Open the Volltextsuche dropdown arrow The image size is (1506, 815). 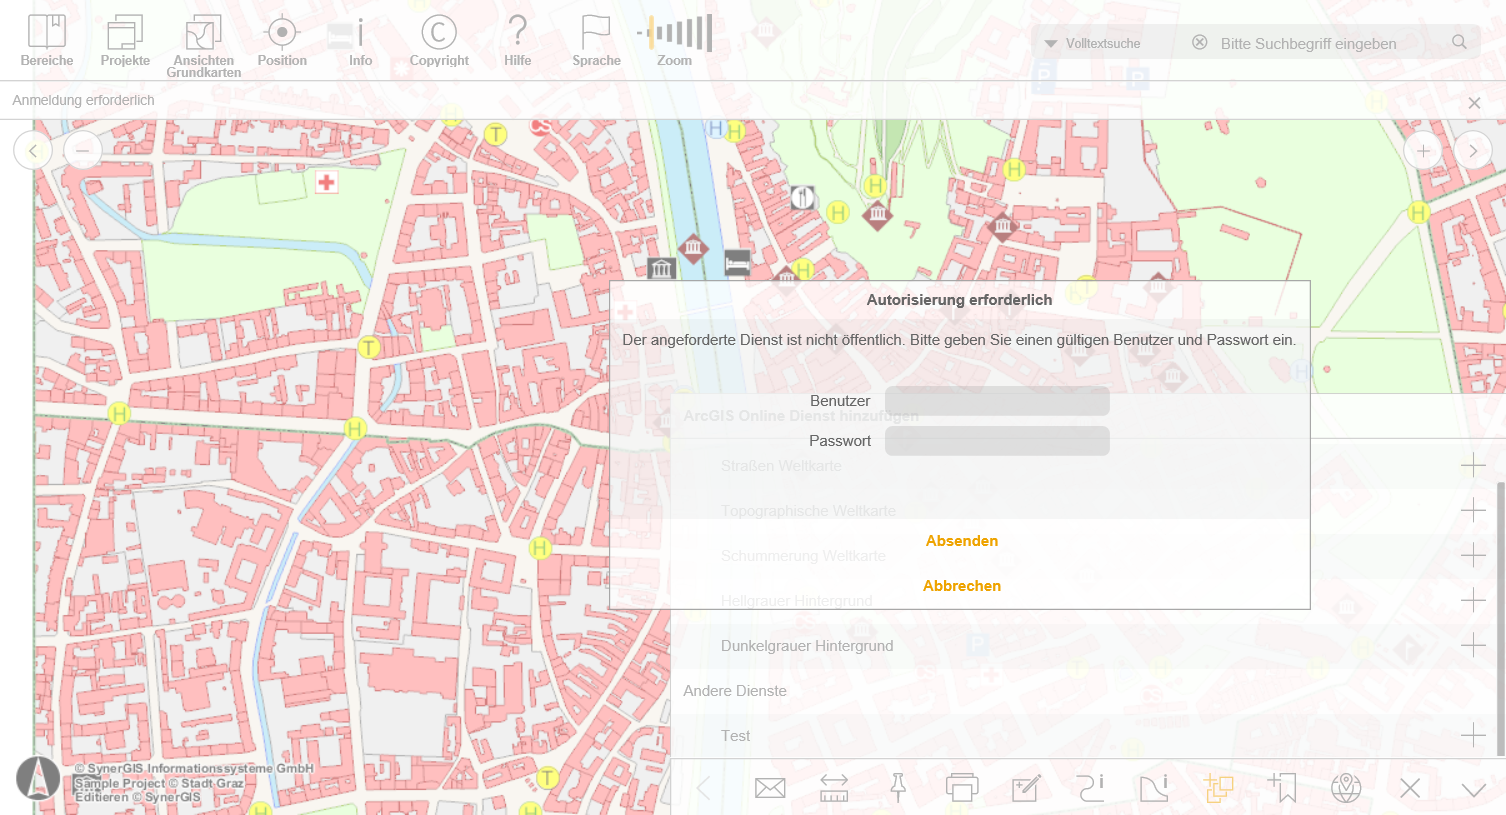1049,43
